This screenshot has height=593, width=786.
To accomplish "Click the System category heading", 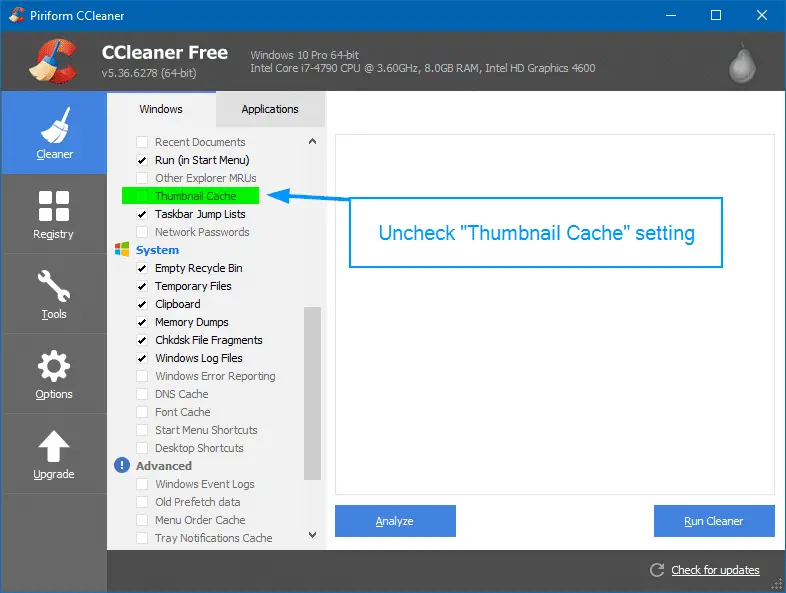I will 157,250.
